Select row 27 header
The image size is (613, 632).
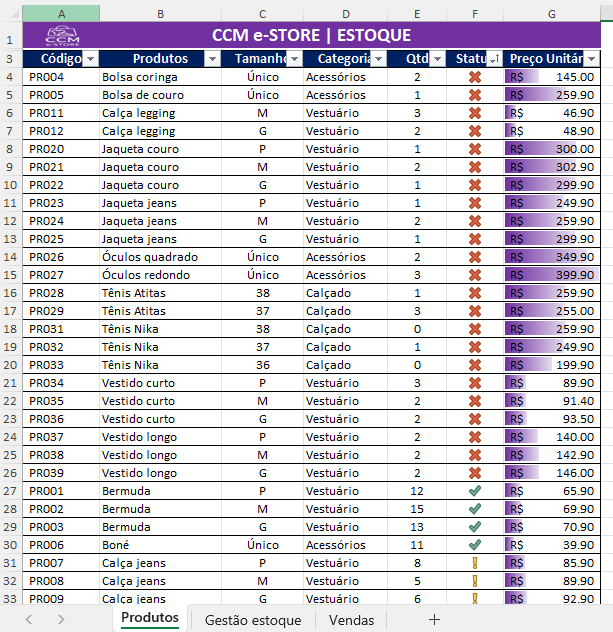coord(10,491)
